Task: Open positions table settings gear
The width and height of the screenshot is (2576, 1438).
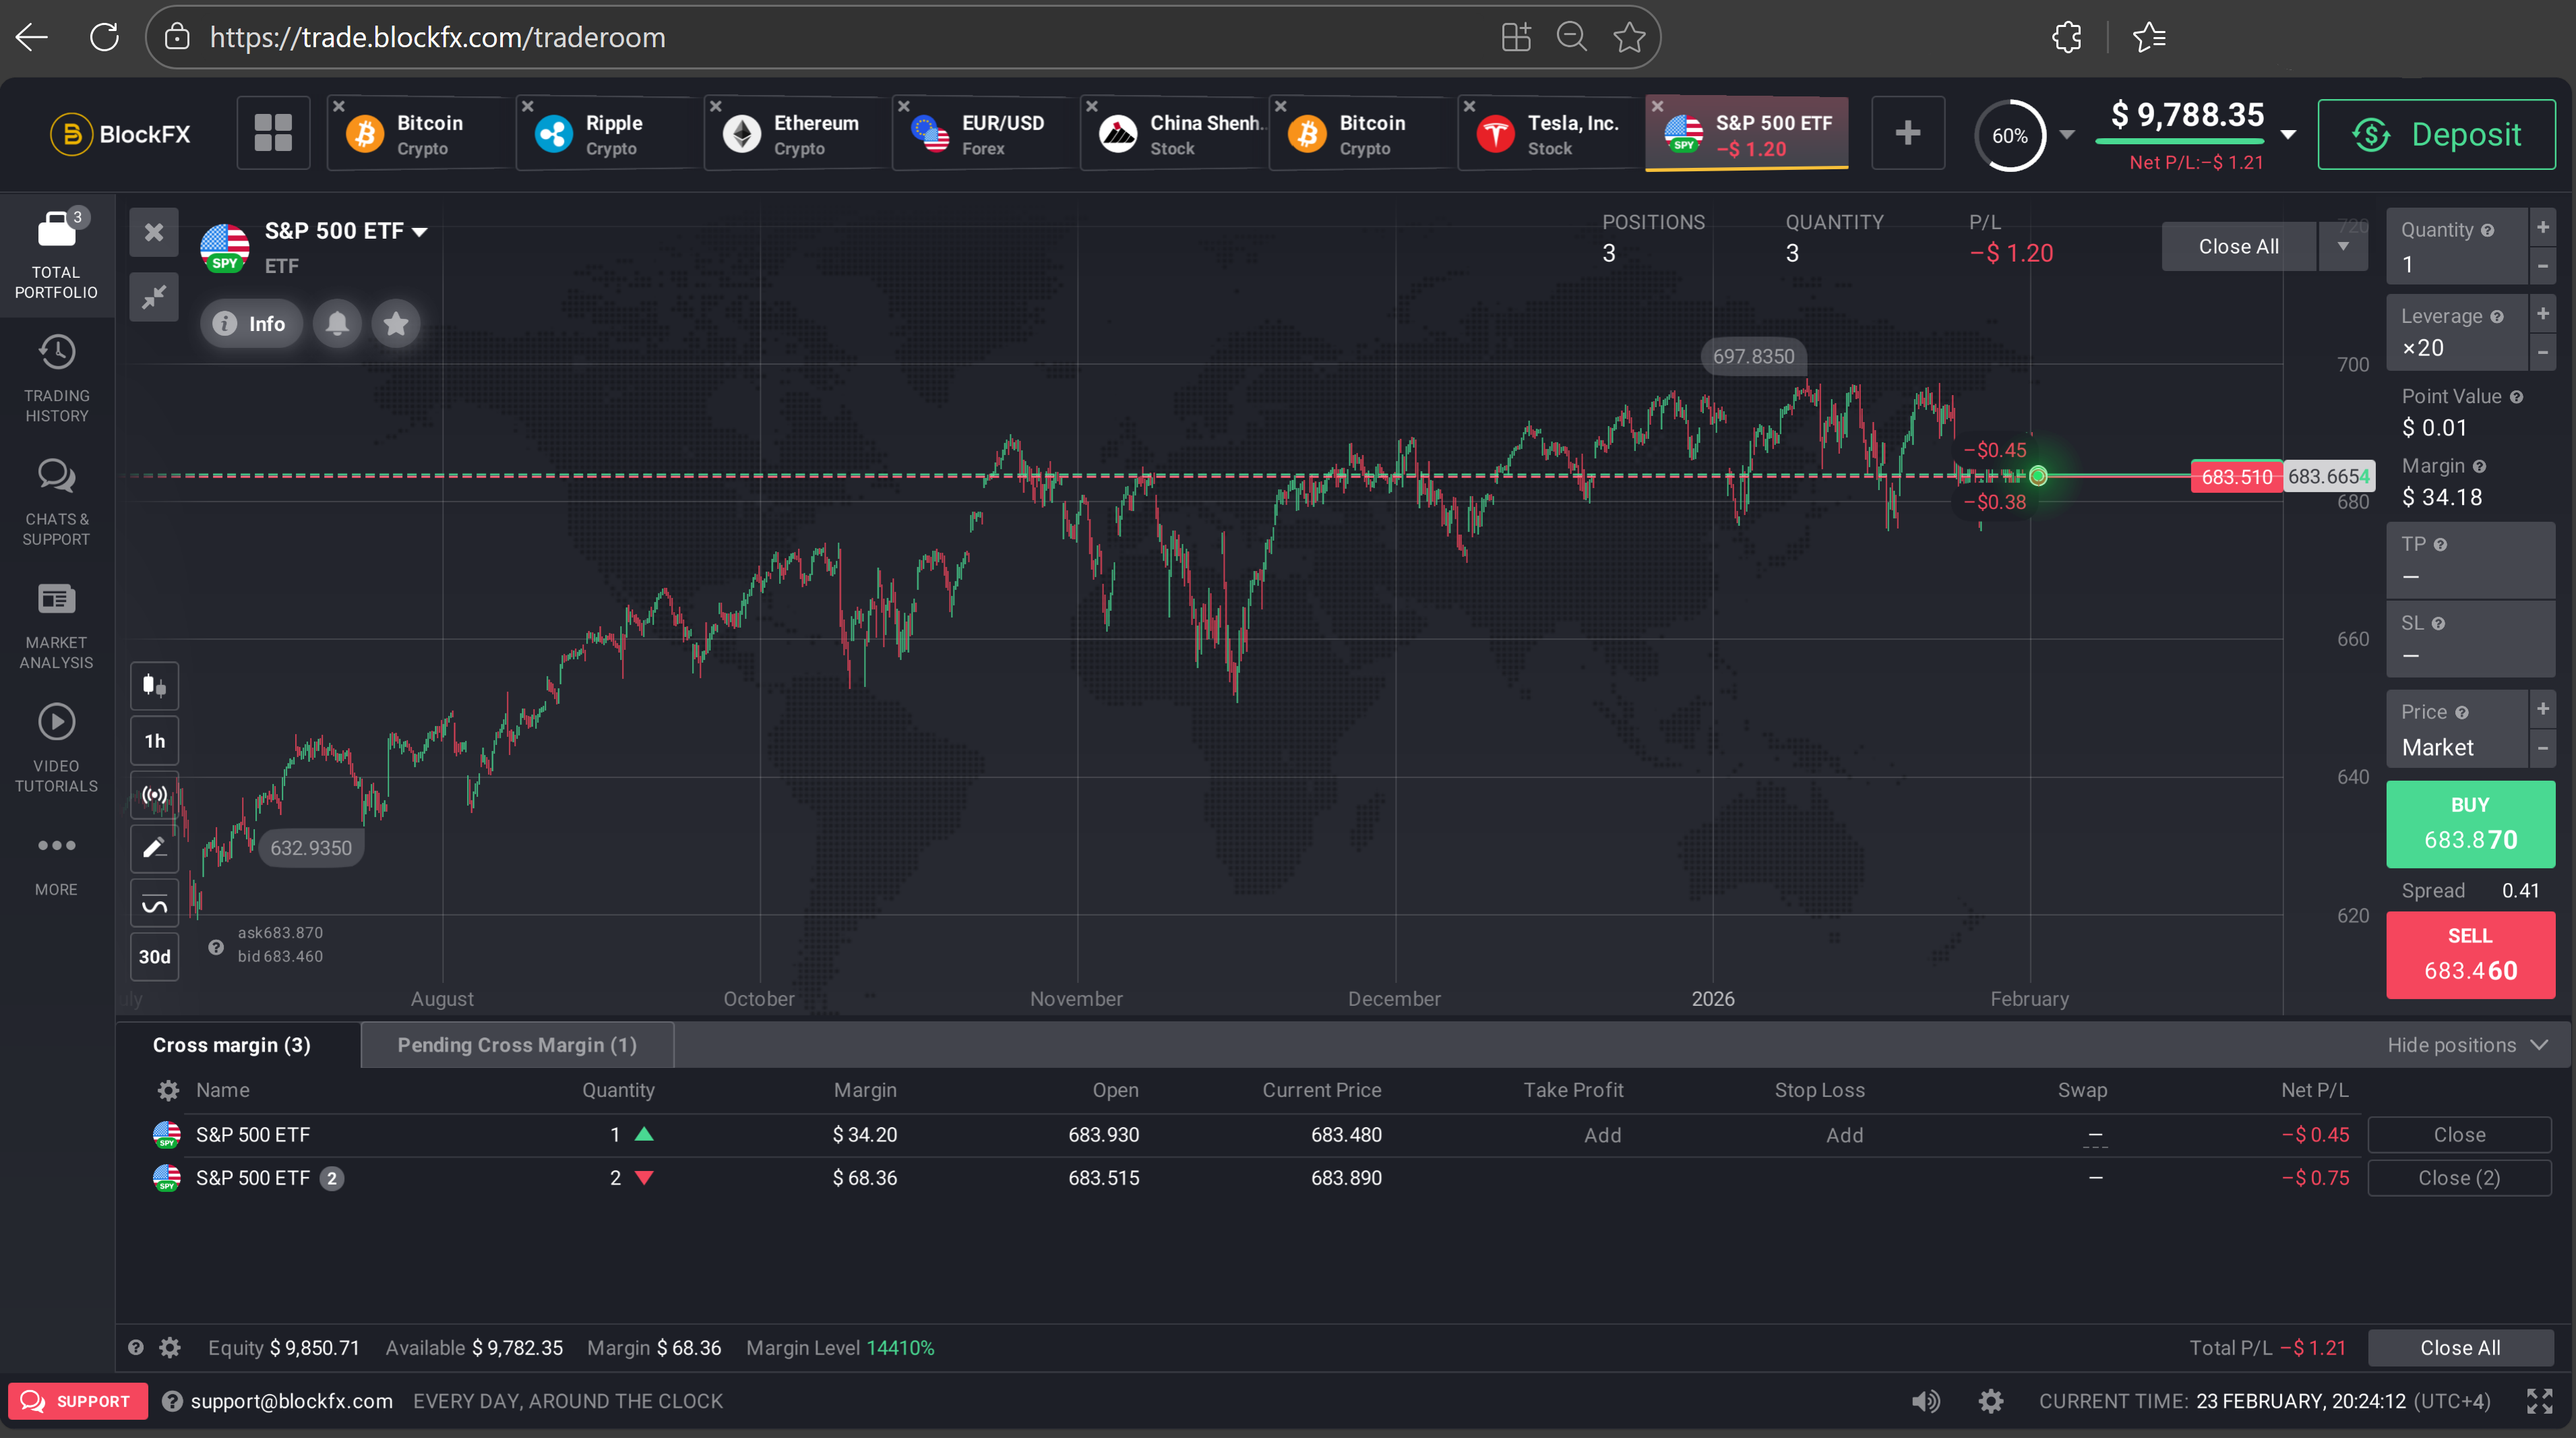Action: (168, 1090)
